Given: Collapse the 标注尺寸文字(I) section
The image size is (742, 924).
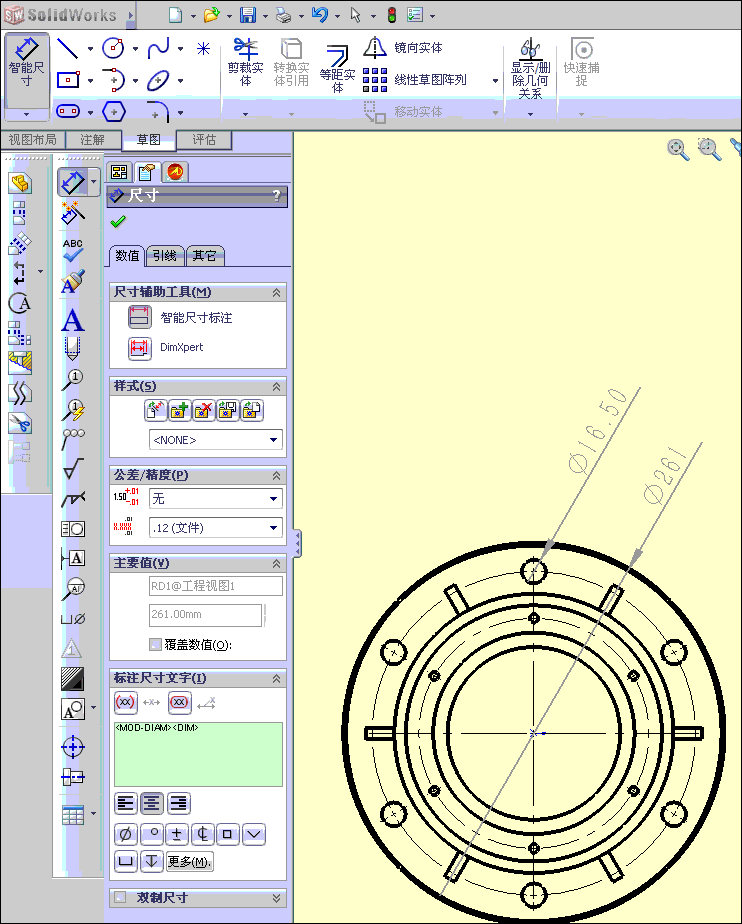Looking at the screenshot, I should (x=276, y=679).
